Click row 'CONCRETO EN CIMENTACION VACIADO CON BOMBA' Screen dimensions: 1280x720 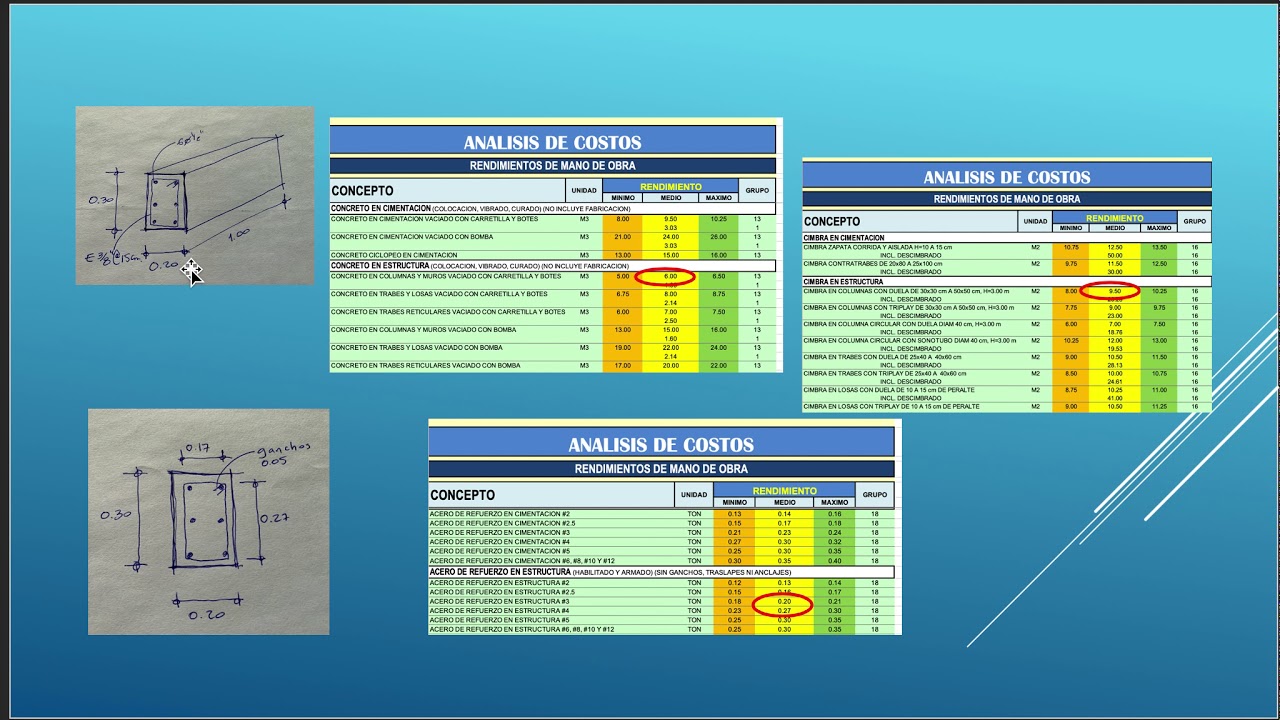click(x=553, y=237)
